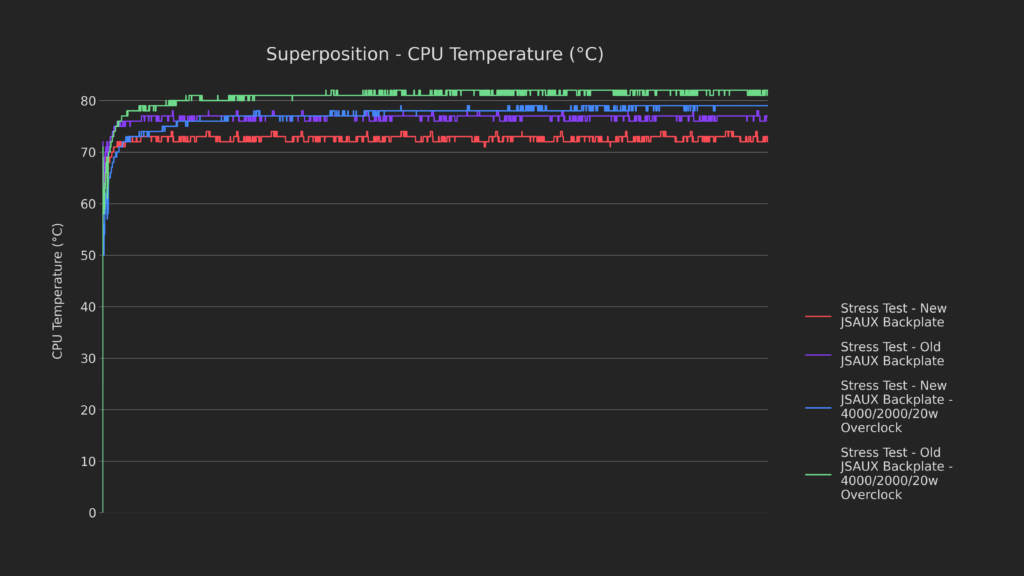Click the Superposition - CPU Temperature chart title
The image size is (1024, 576).
coord(434,54)
